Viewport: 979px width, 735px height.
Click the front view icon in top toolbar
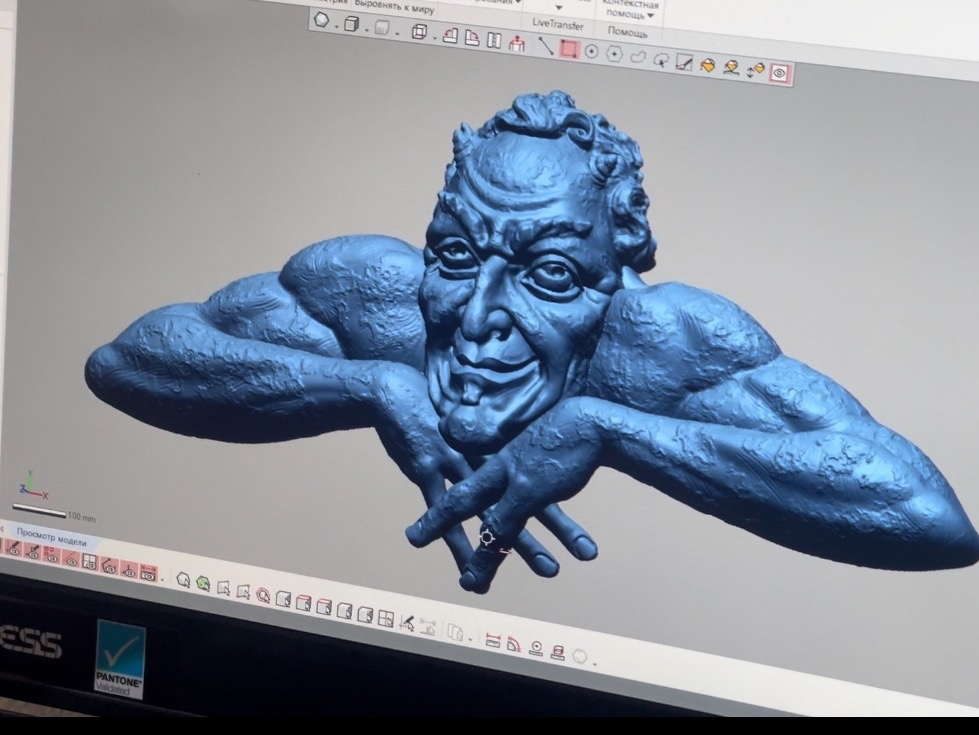coord(450,37)
